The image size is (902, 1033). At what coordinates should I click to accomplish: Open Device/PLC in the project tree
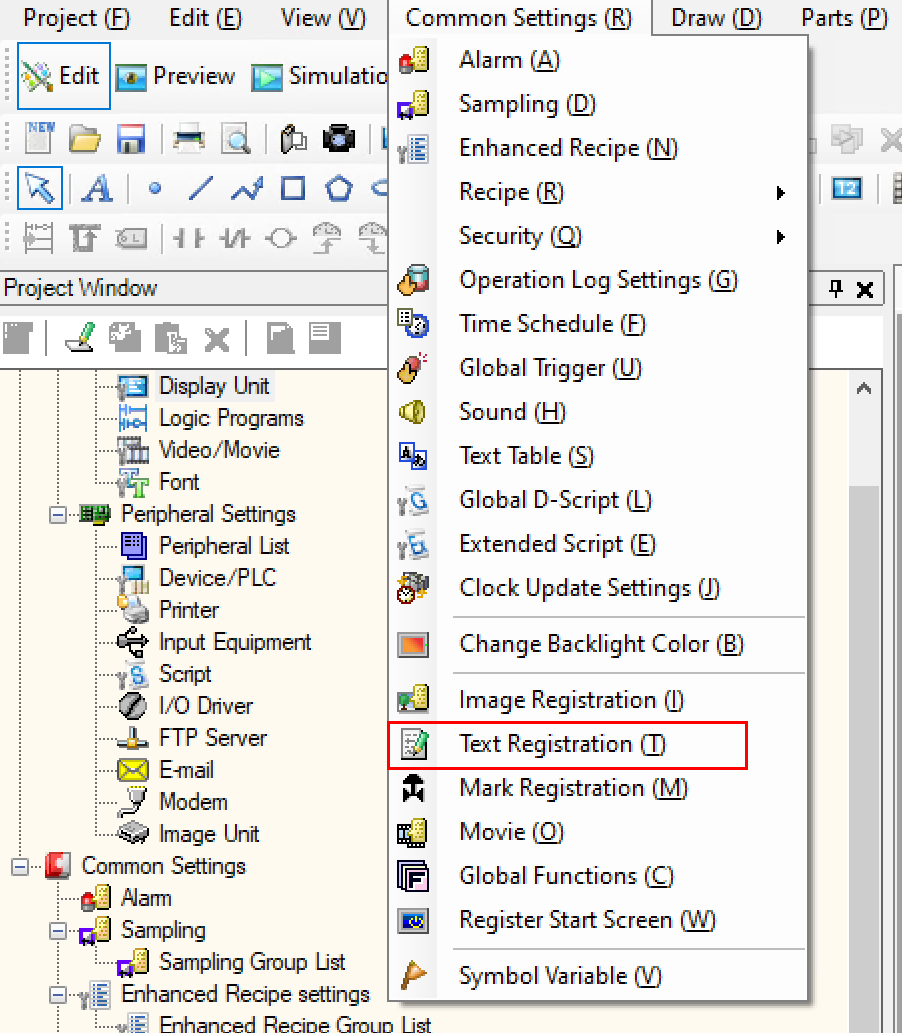coord(217,578)
